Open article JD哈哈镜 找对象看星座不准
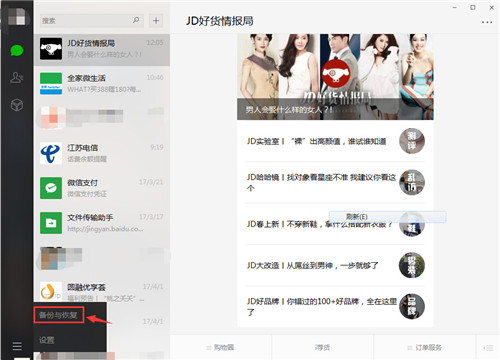The height and width of the screenshot is (360, 500). click(321, 182)
